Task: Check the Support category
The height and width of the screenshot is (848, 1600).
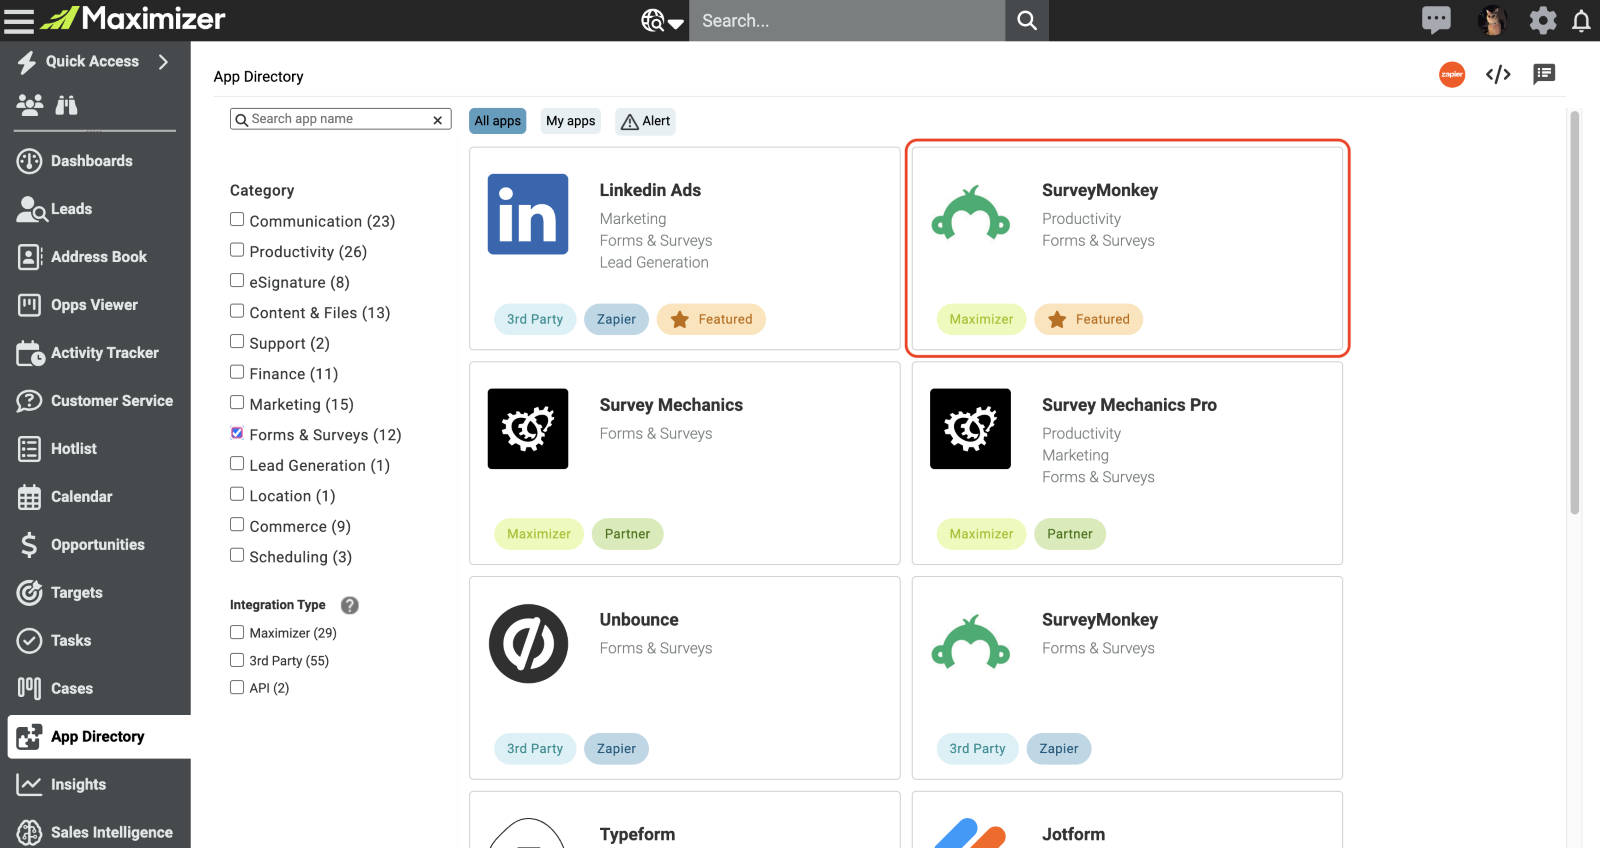Action: coord(237,342)
